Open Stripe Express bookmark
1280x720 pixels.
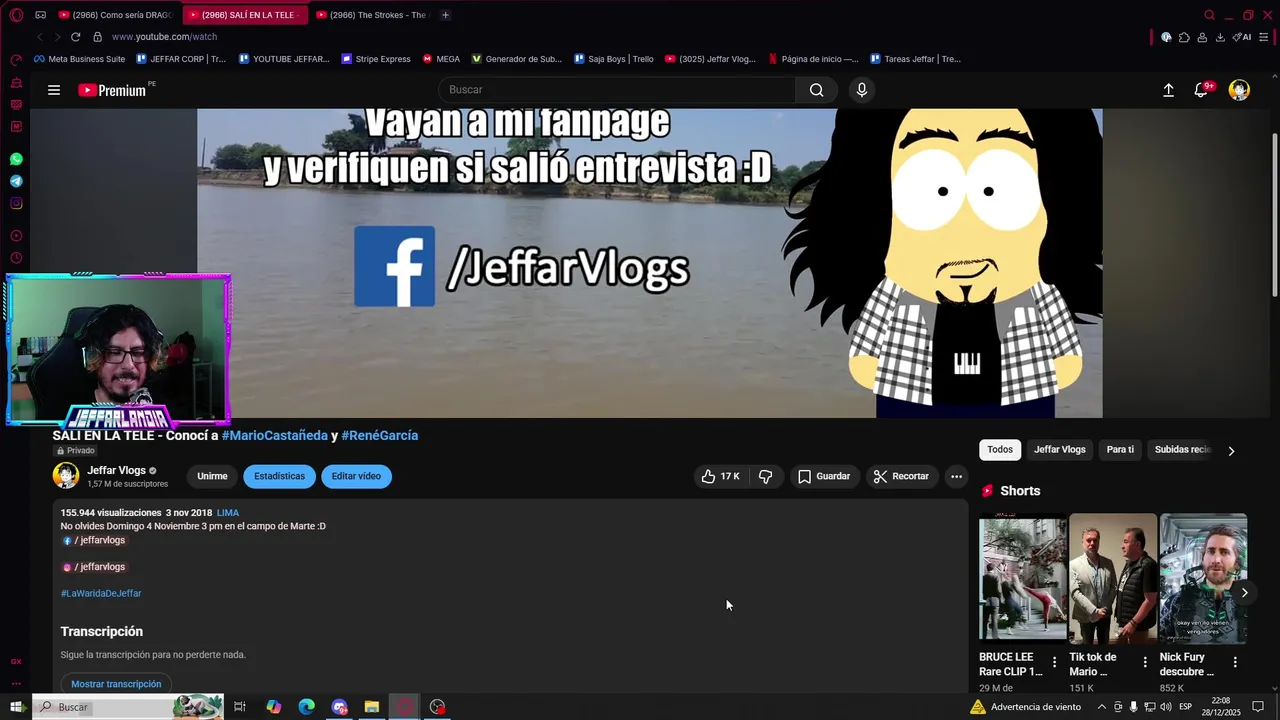tap(376, 59)
